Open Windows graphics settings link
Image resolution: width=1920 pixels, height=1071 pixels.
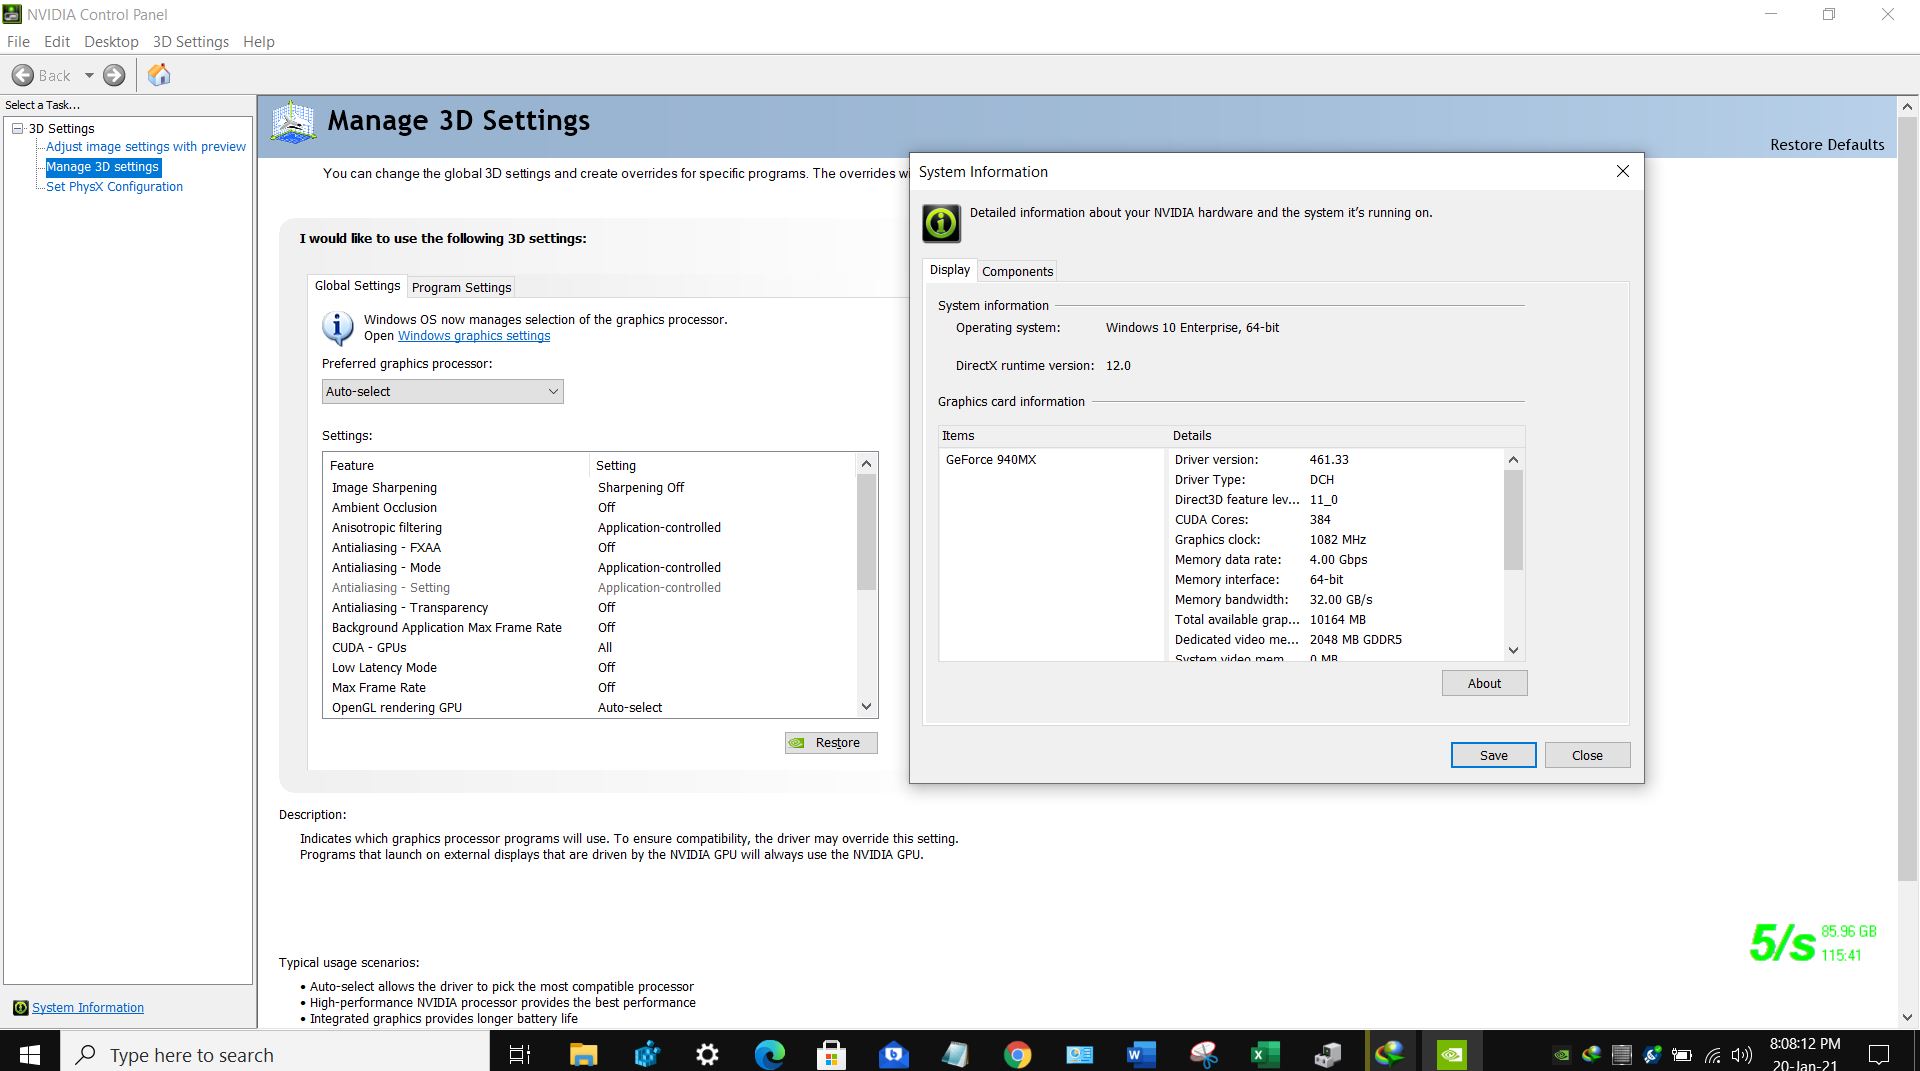[x=474, y=336]
